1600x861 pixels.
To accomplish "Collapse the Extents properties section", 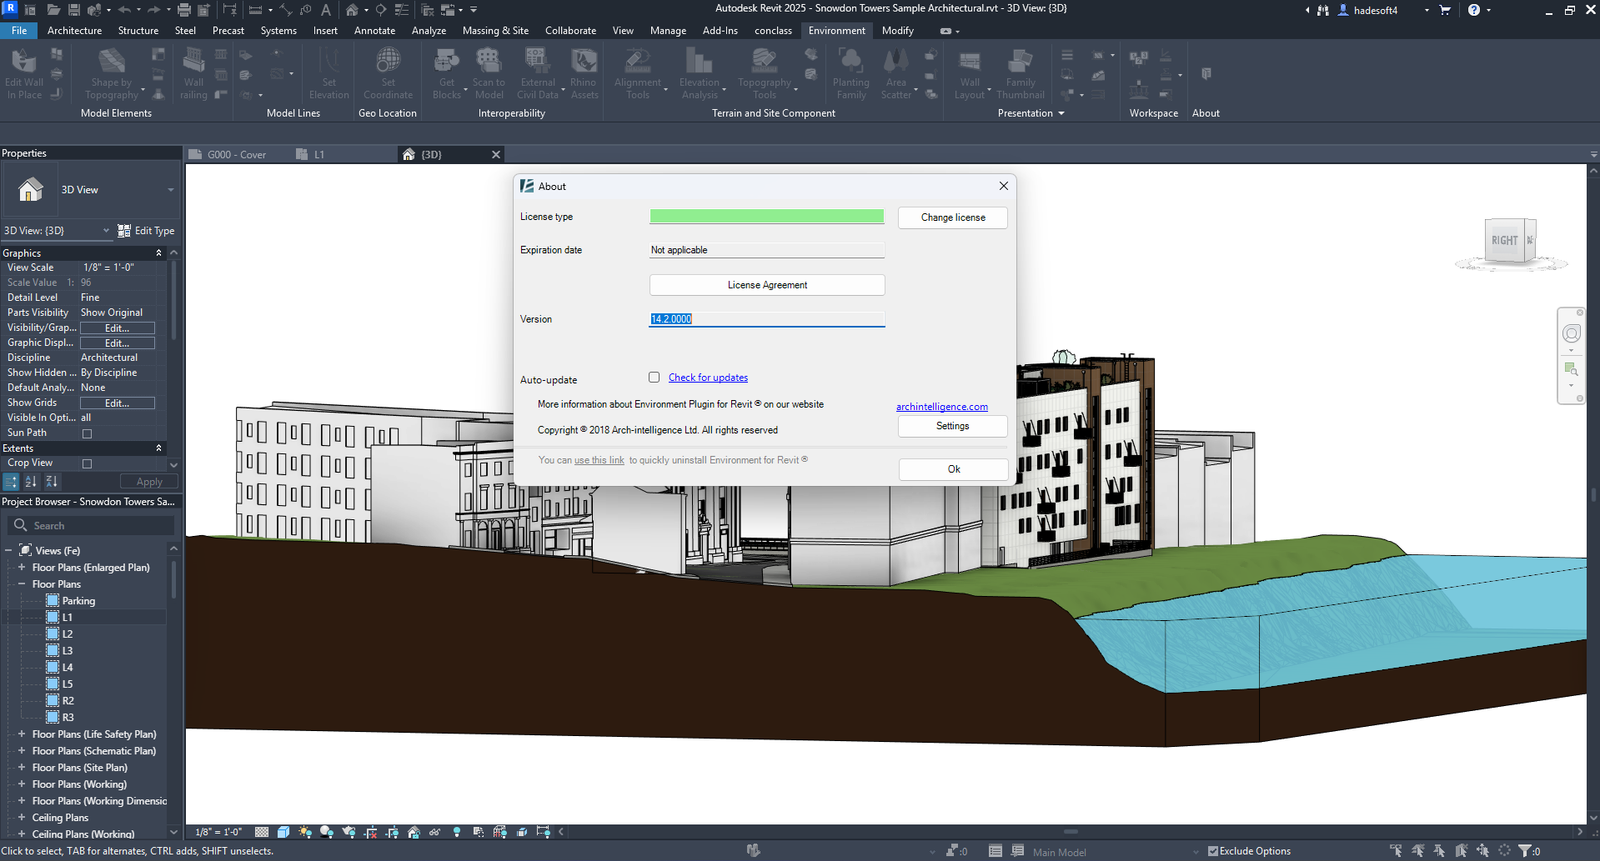I will (158, 448).
